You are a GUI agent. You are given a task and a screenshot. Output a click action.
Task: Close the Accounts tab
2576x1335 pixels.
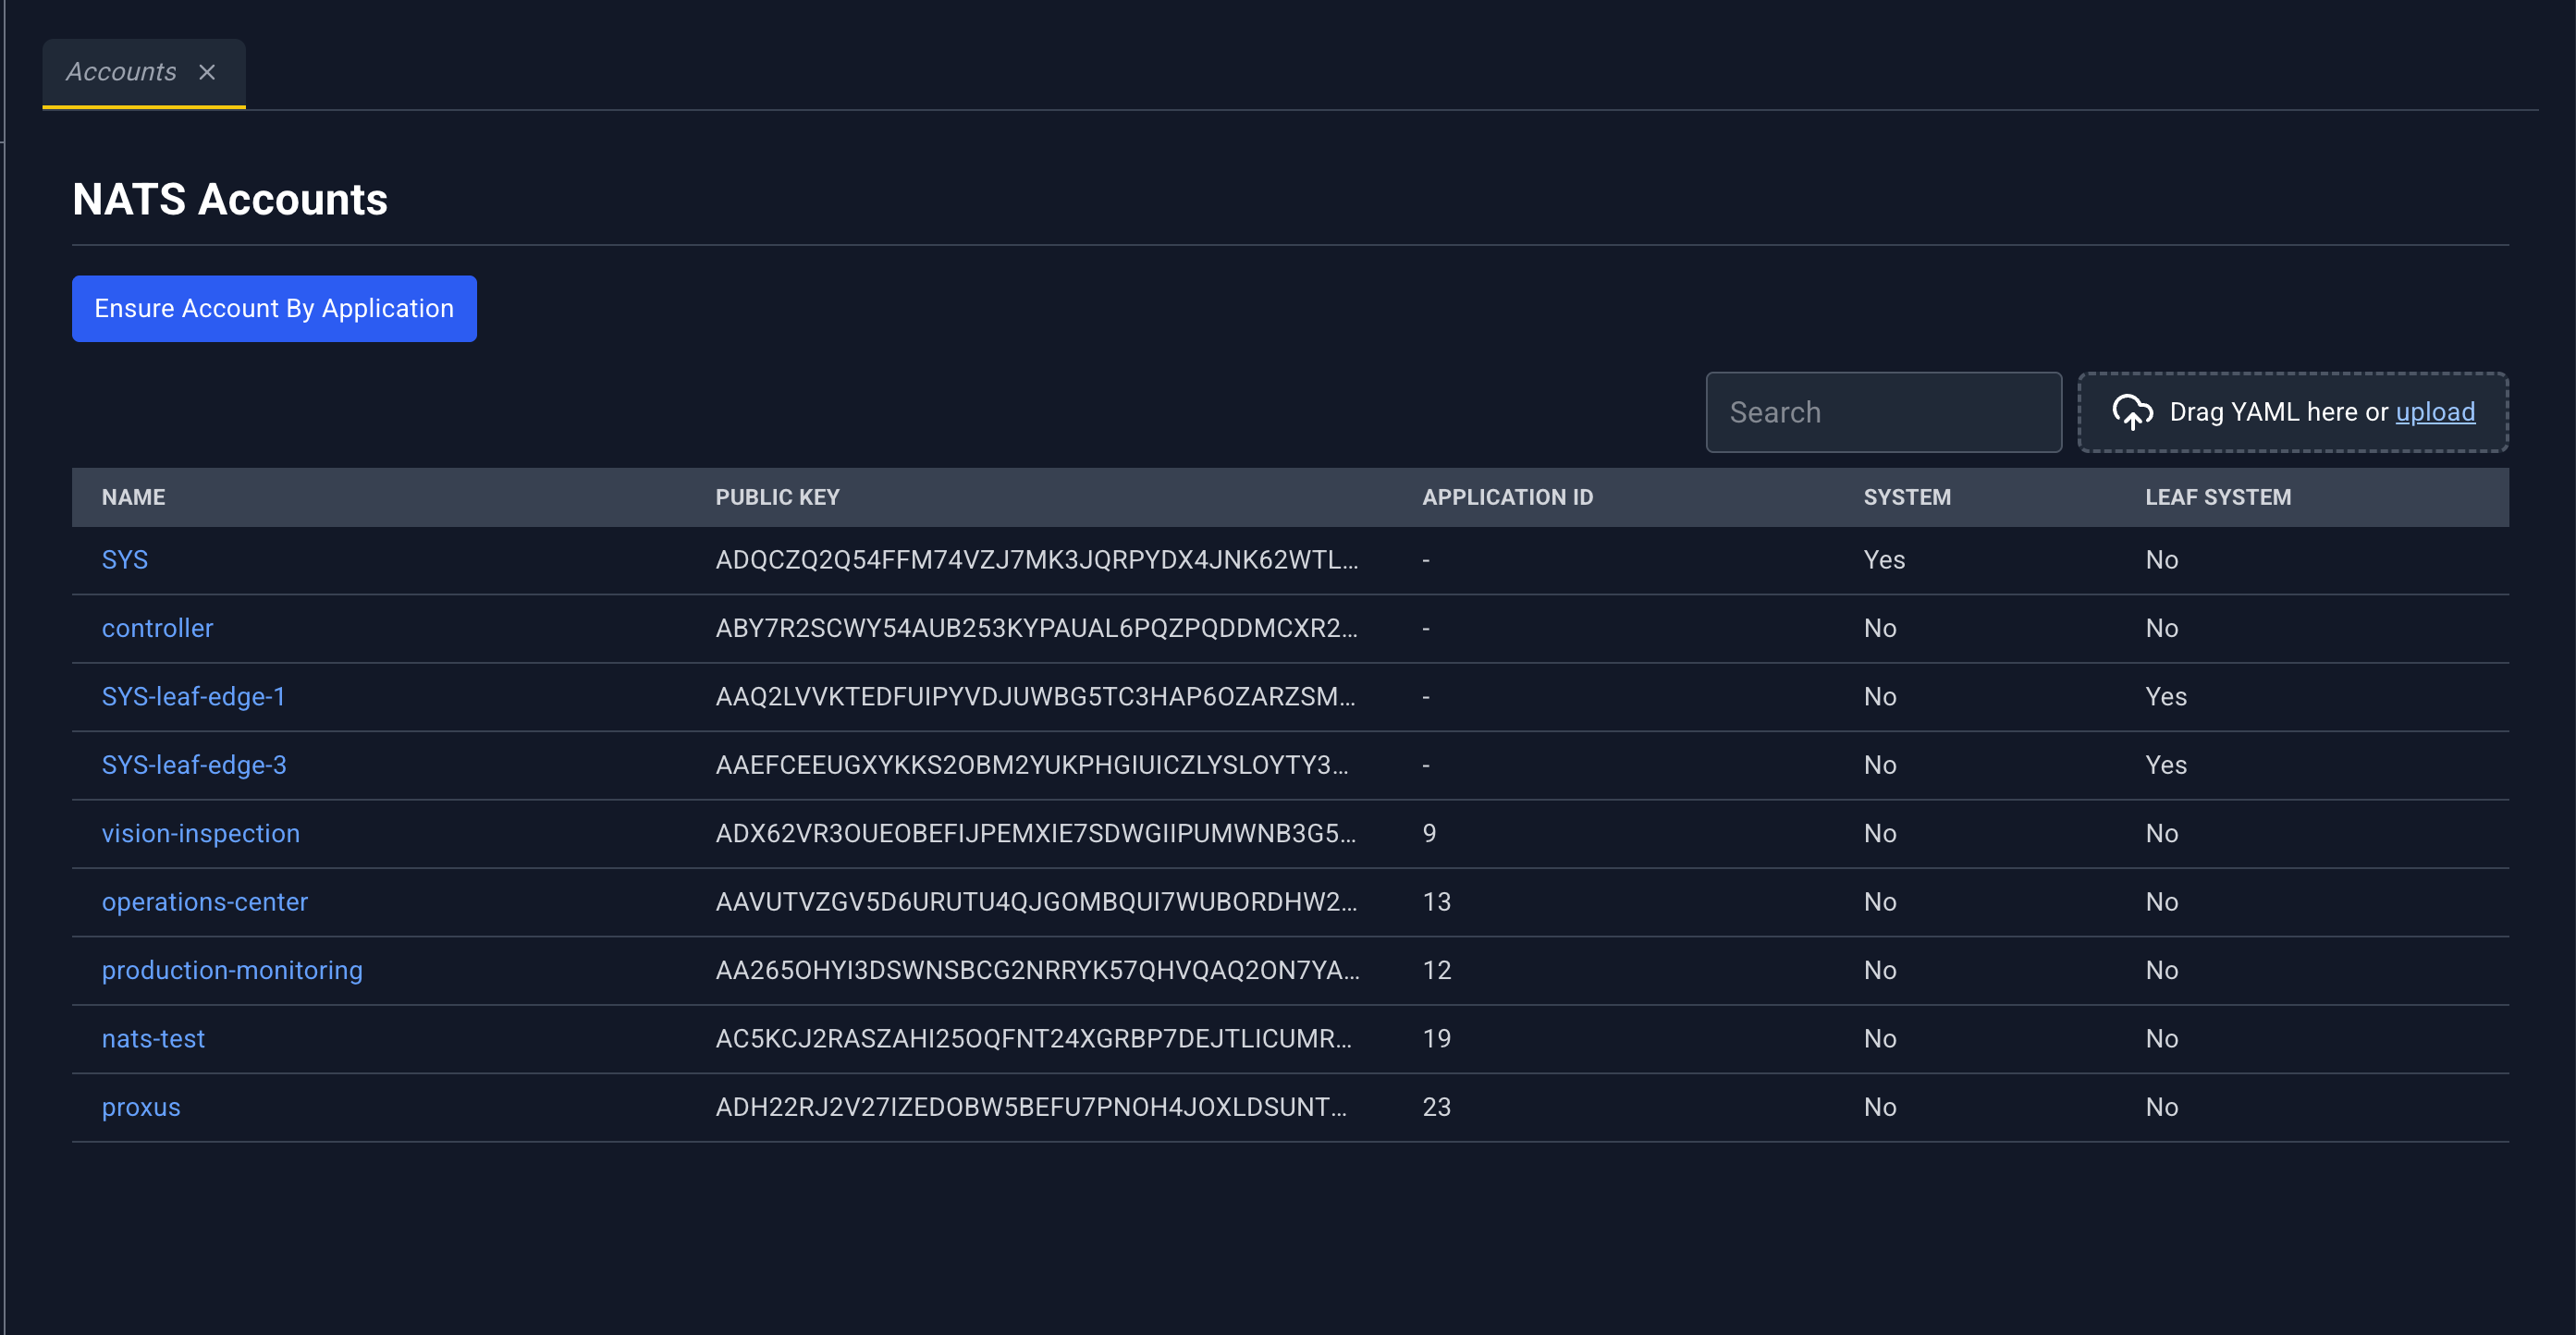click(x=207, y=72)
